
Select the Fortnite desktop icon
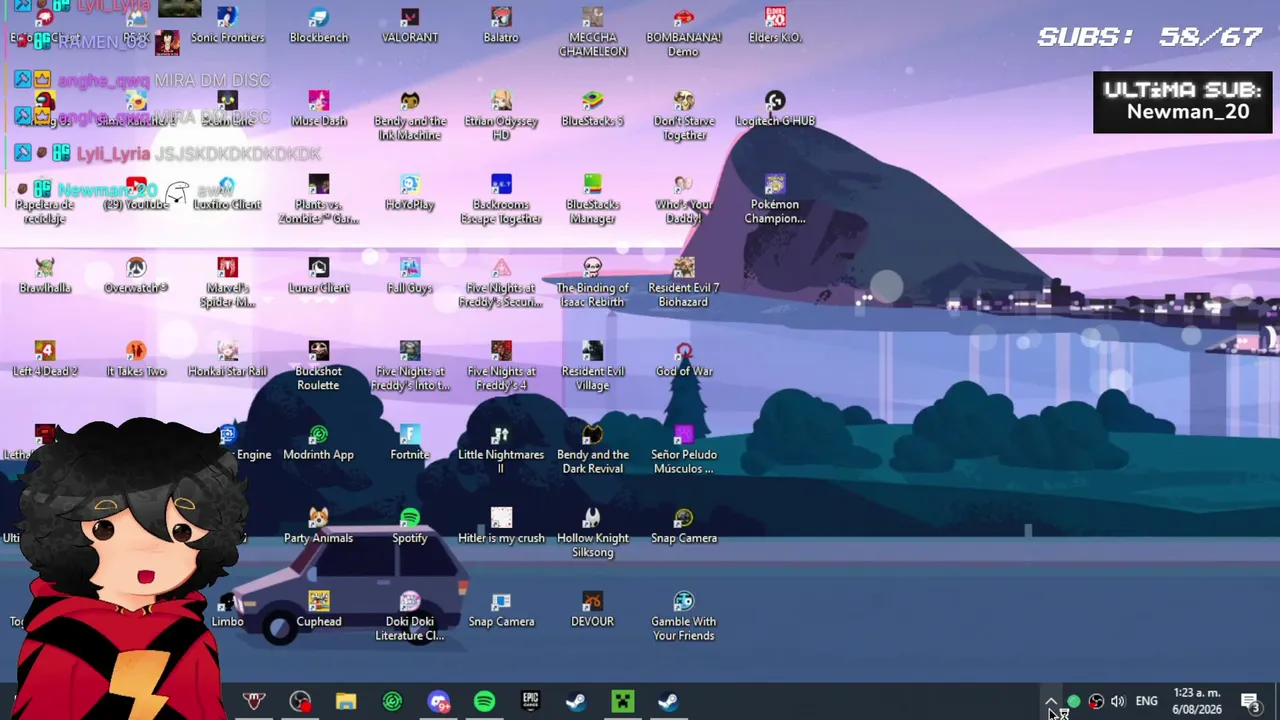click(x=410, y=443)
